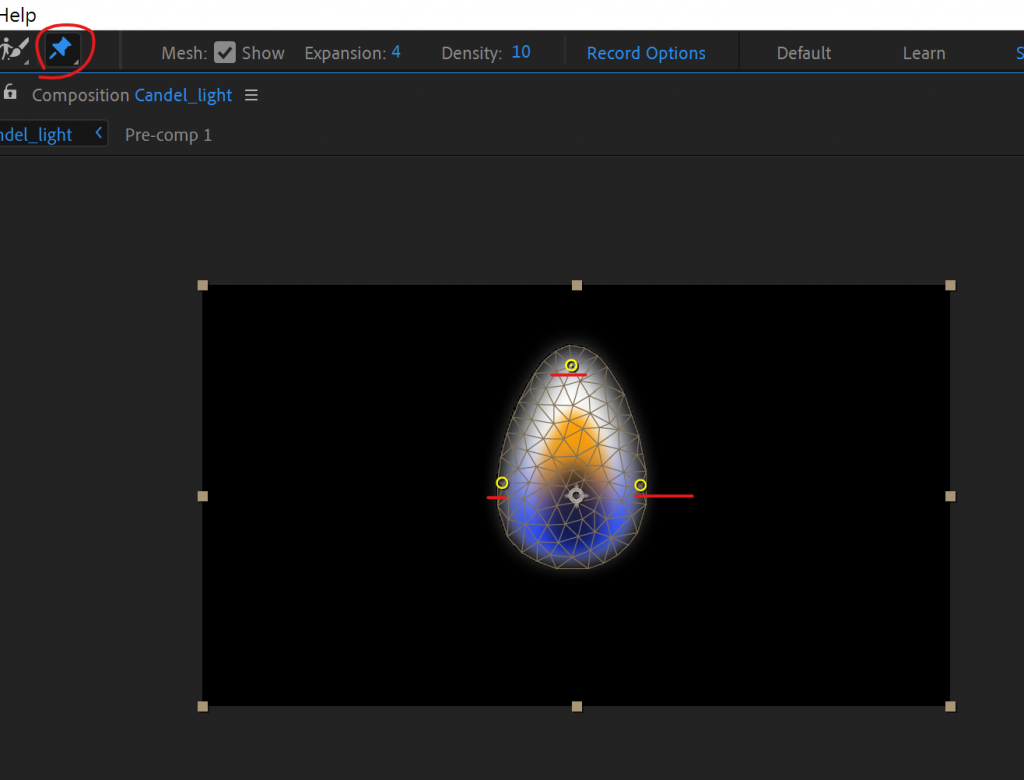Click the Candel_light composition name link
This screenshot has height=780, width=1024.
pyautogui.click(x=183, y=95)
